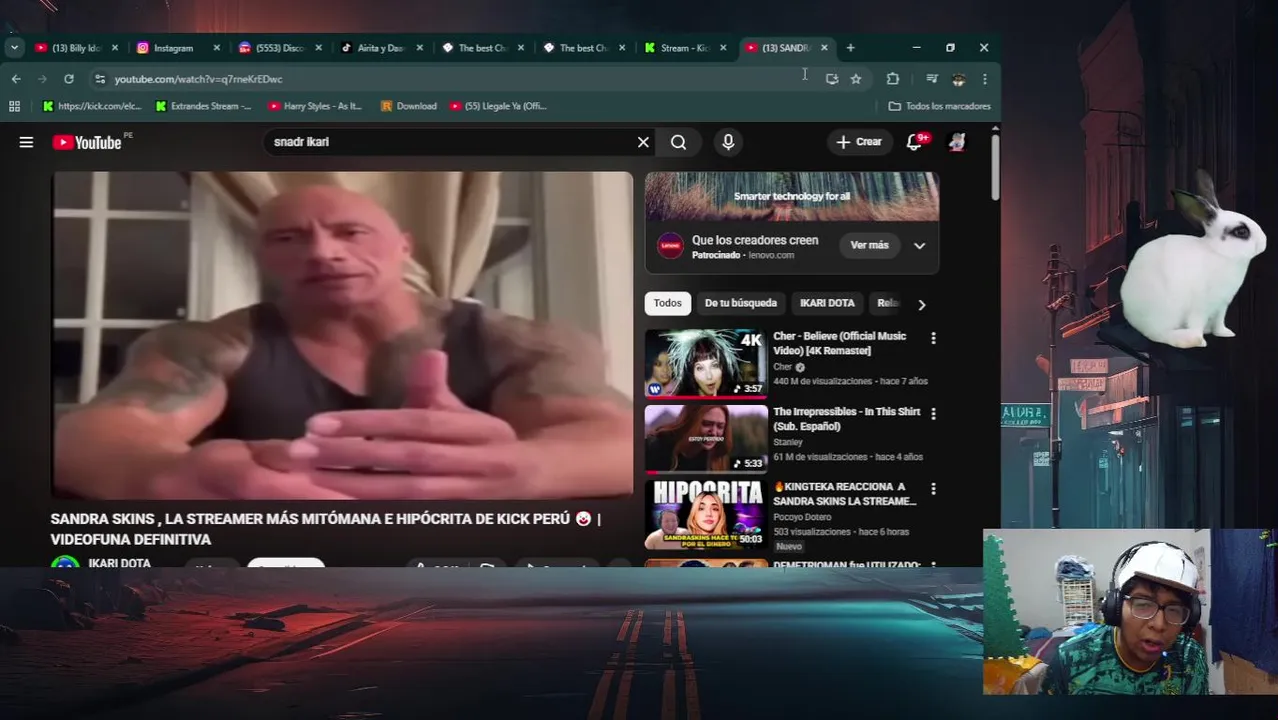The image size is (1278, 720).
Task: Open the tab search dropdown arrow
Action: (14, 47)
